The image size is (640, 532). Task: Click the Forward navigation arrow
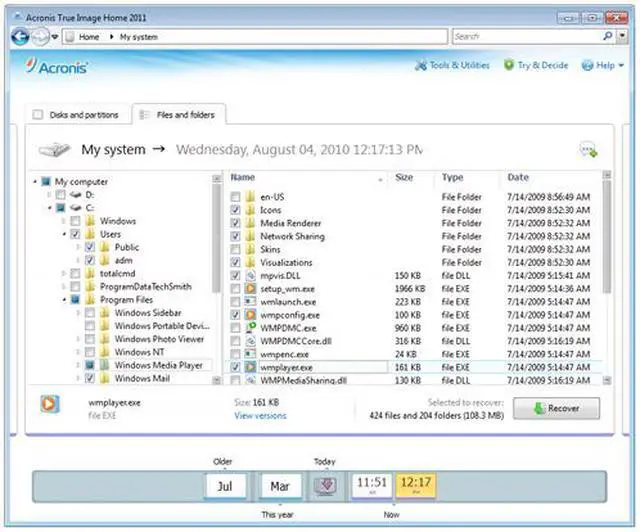[40, 37]
